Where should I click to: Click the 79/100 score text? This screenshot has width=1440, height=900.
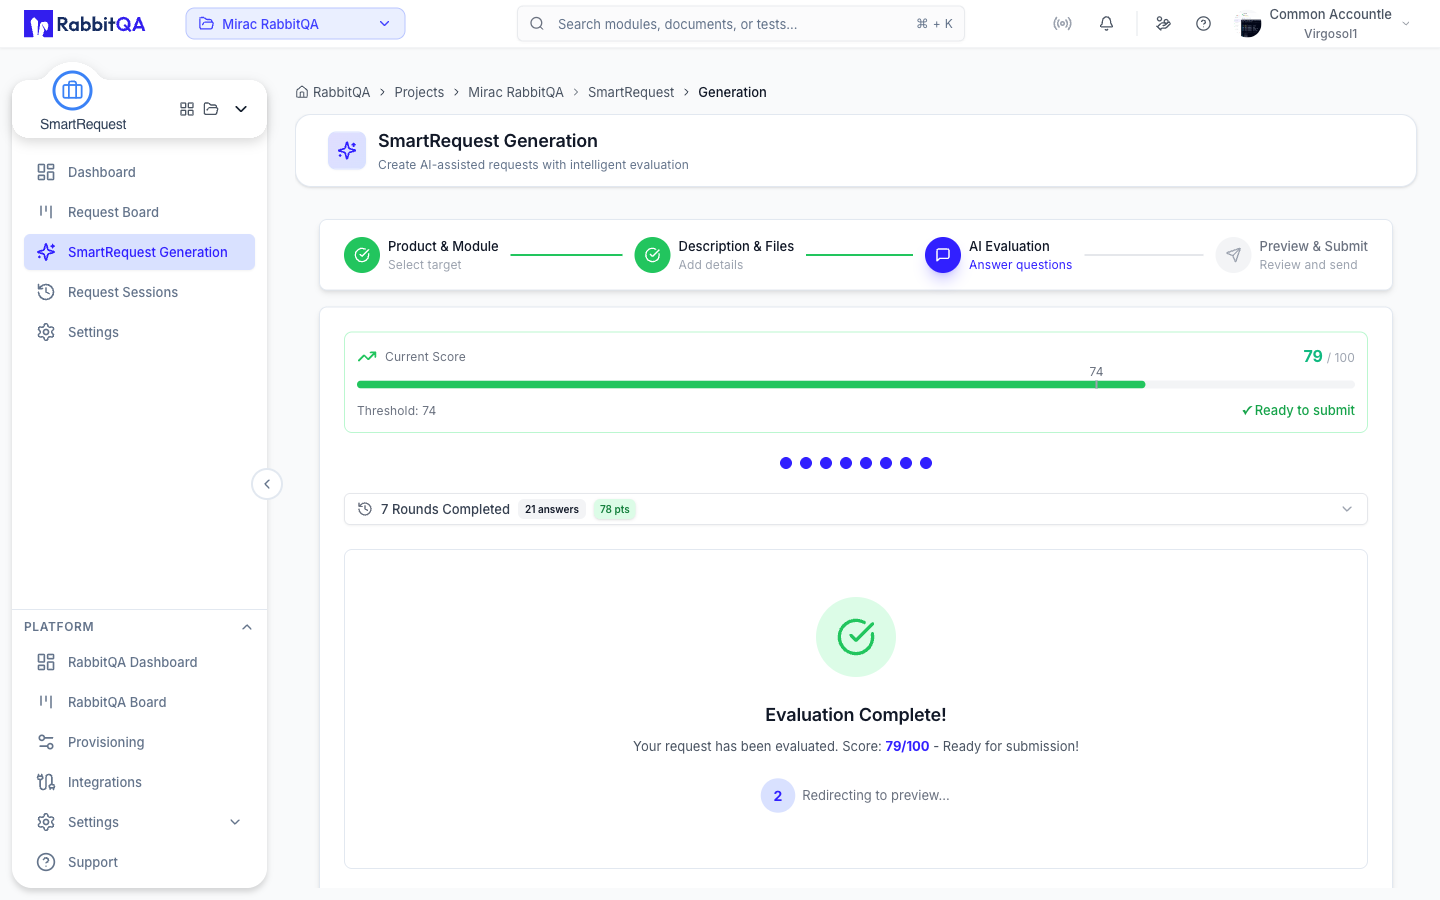[x=907, y=746]
